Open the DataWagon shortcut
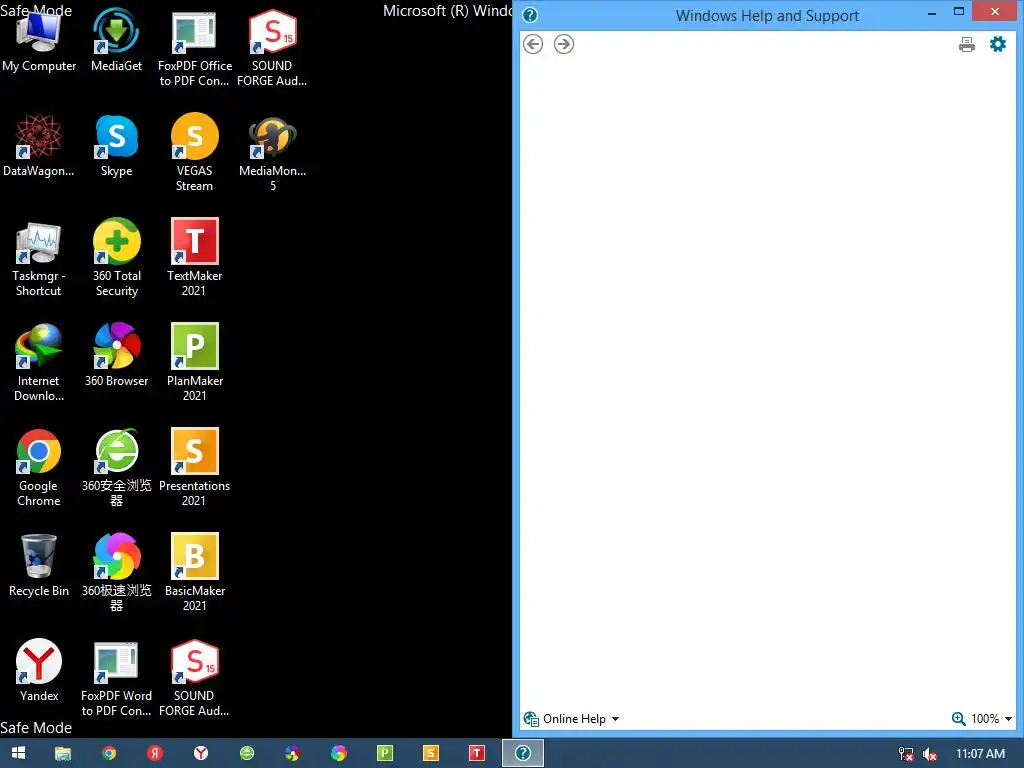Screen dimensions: 1024x768 point(39,145)
